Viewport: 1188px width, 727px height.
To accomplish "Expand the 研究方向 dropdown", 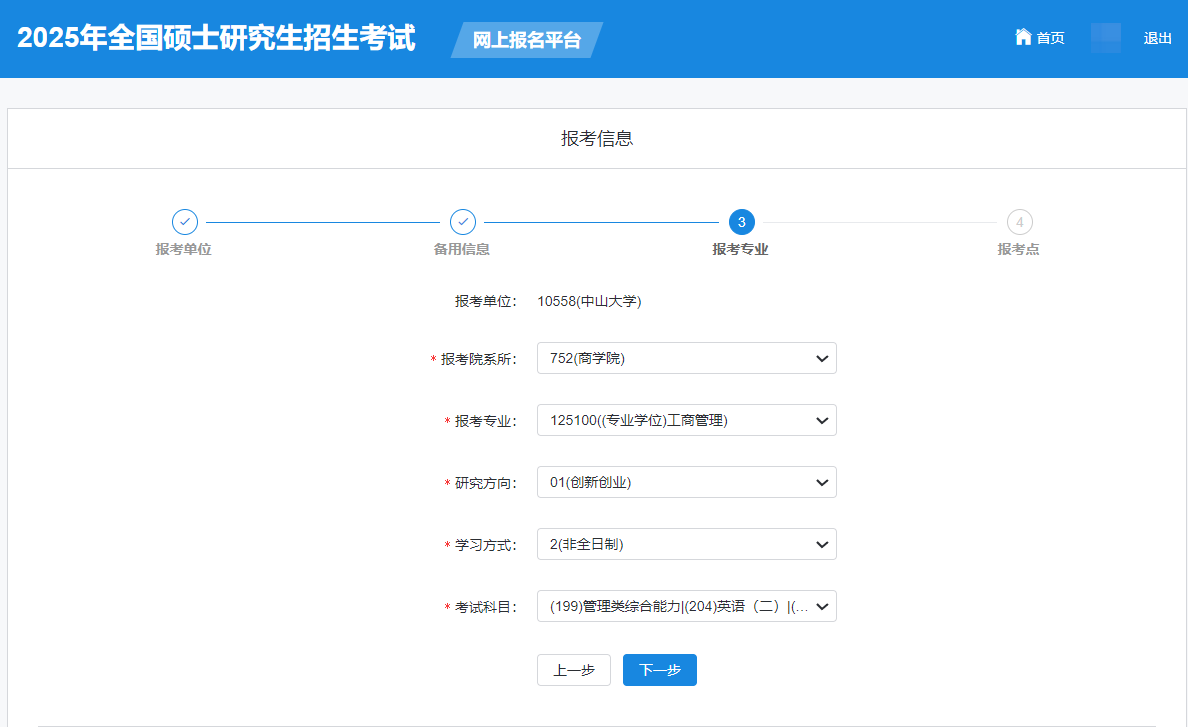I will click(686, 482).
